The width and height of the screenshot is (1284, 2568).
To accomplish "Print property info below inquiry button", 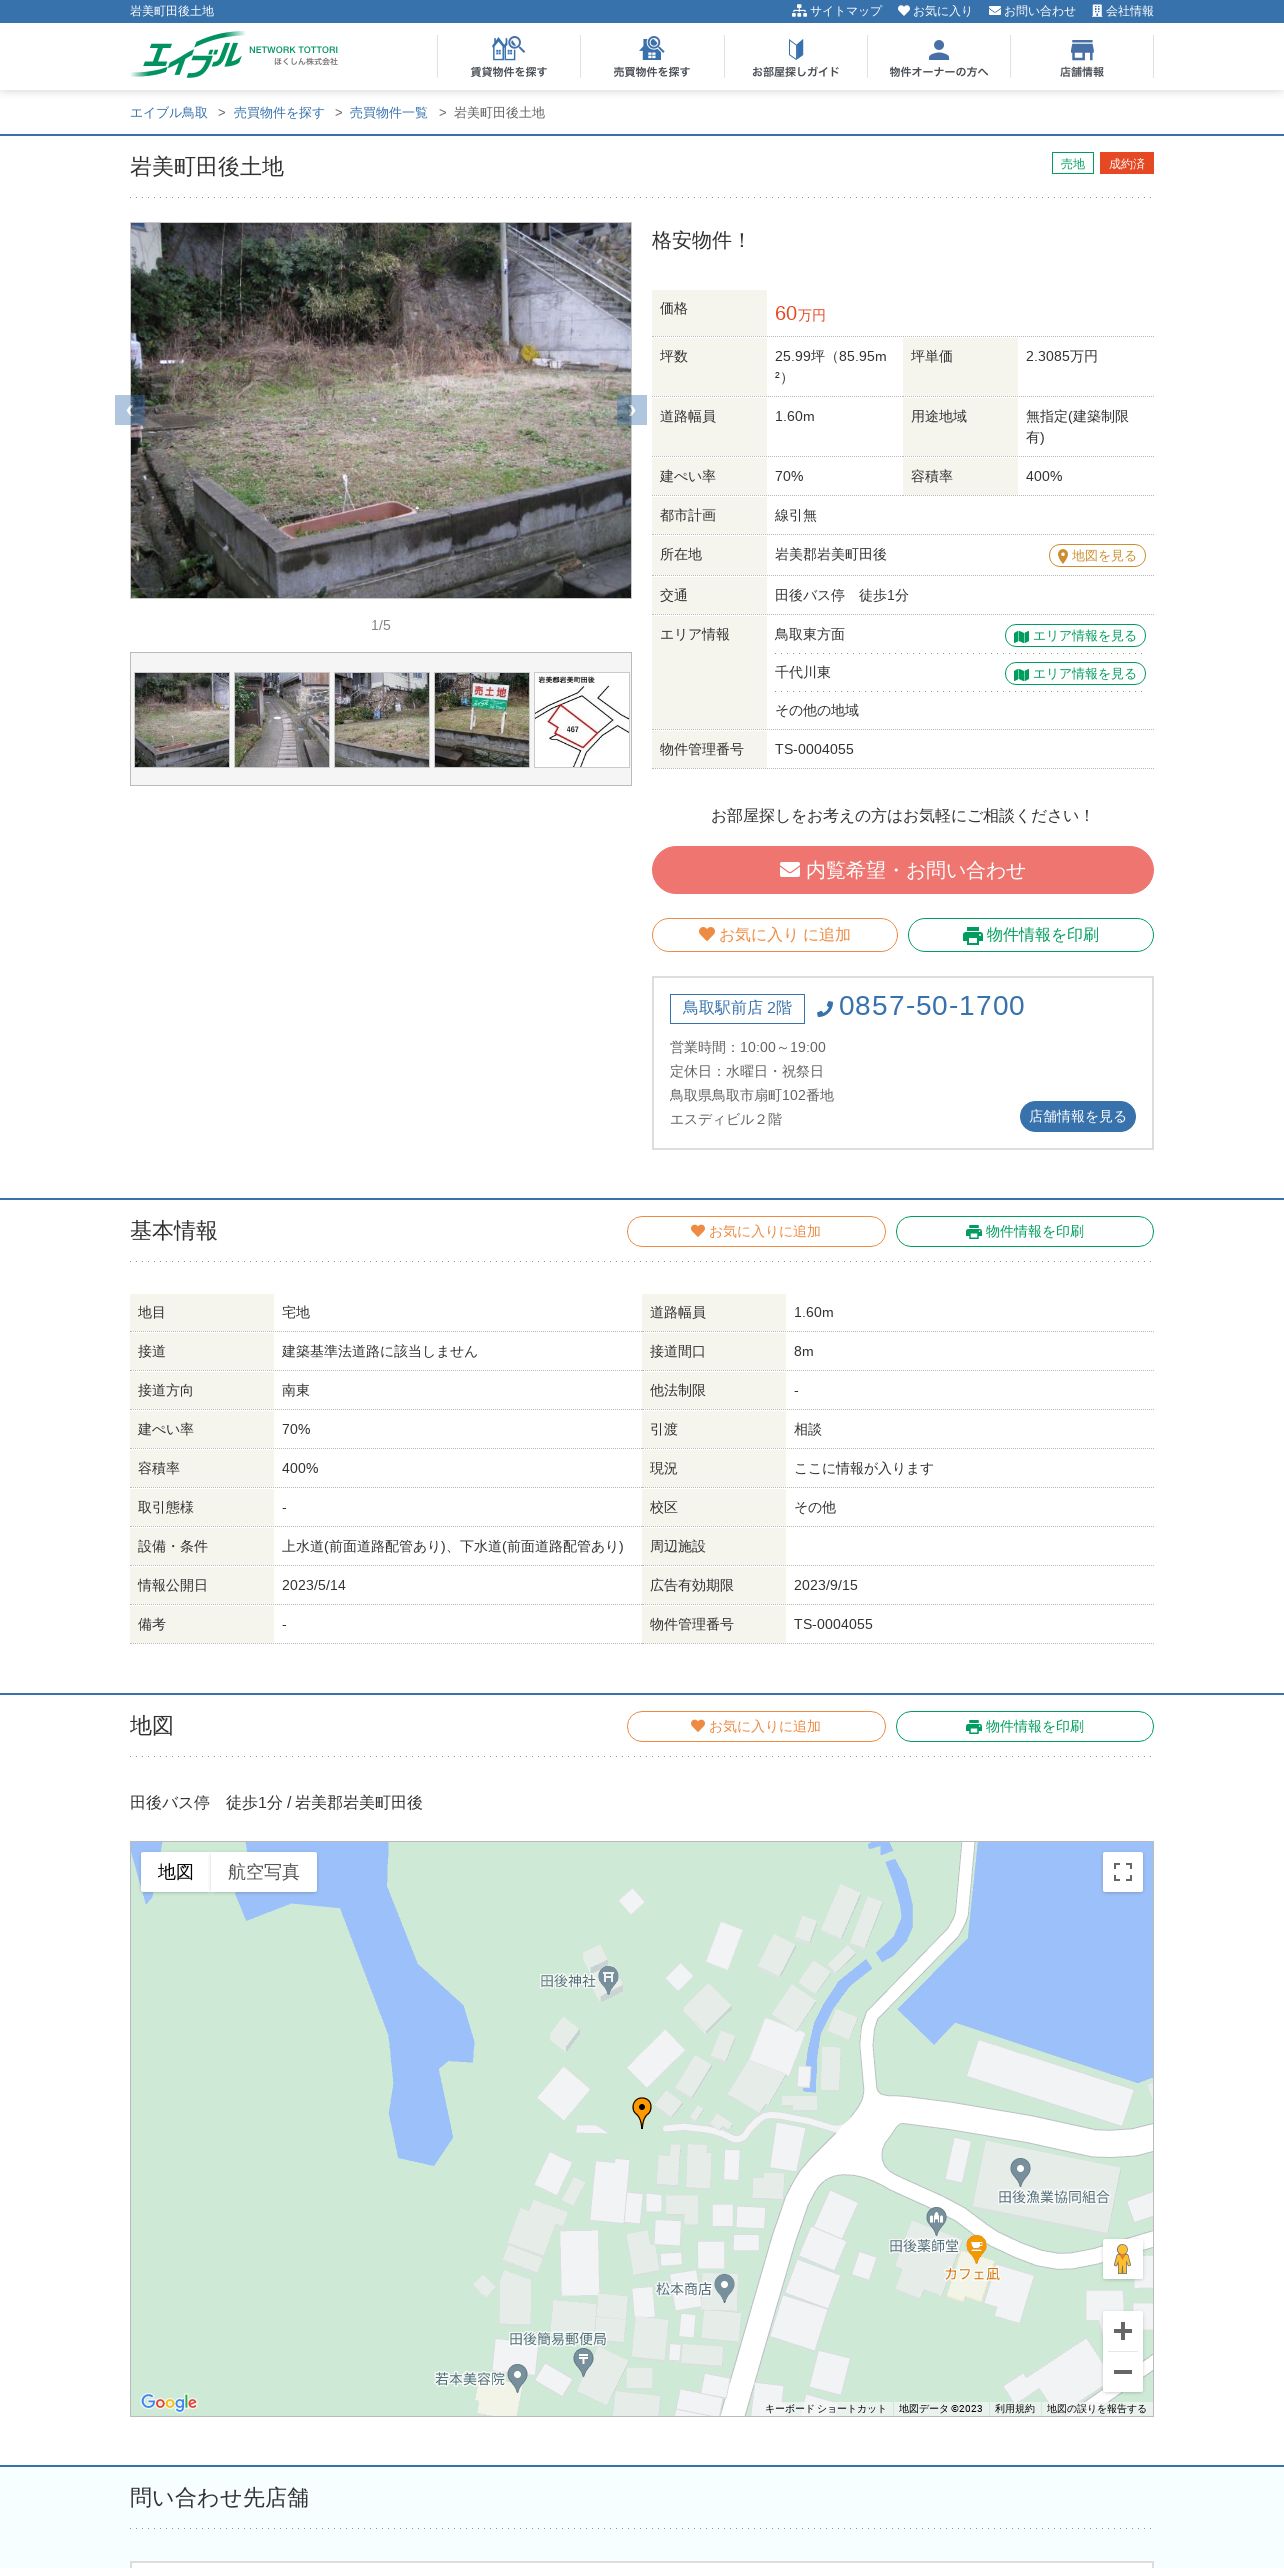I will pos(1031,935).
